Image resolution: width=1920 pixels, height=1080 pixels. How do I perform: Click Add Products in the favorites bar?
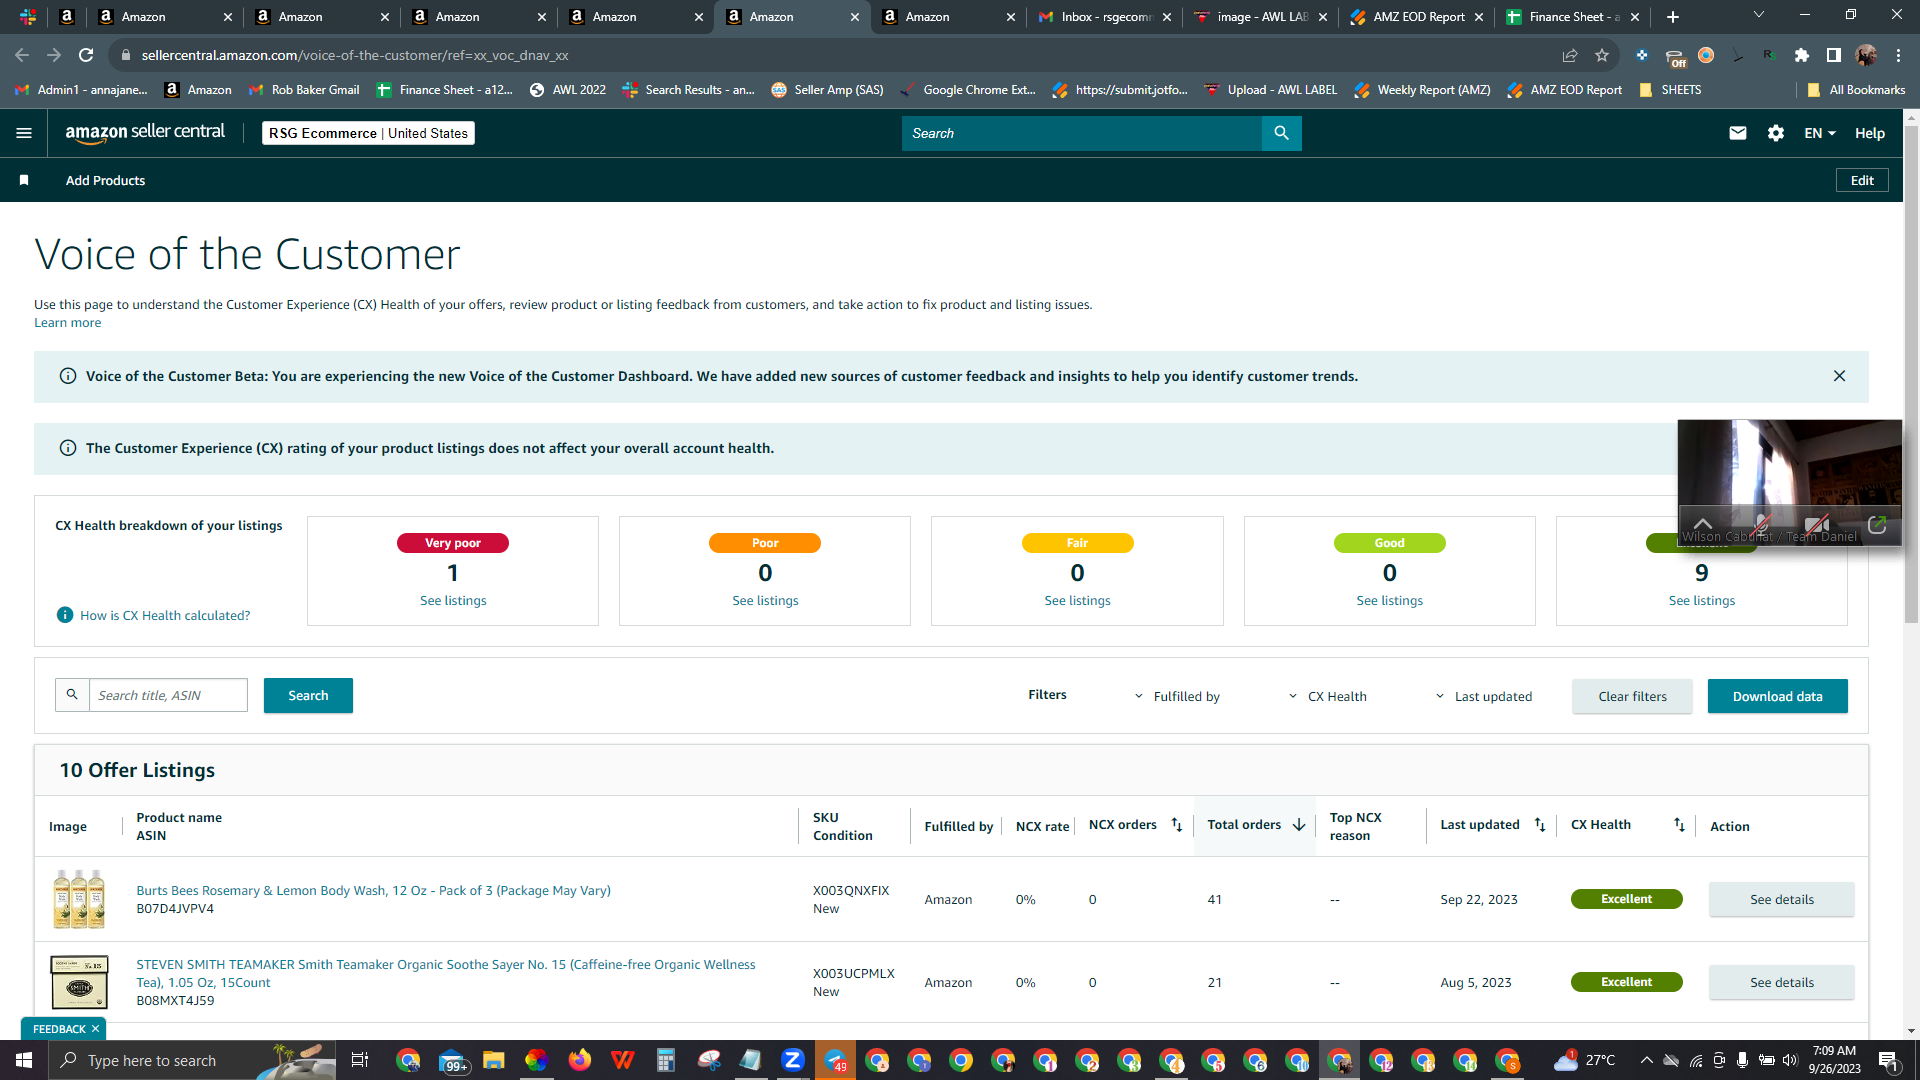105,180
